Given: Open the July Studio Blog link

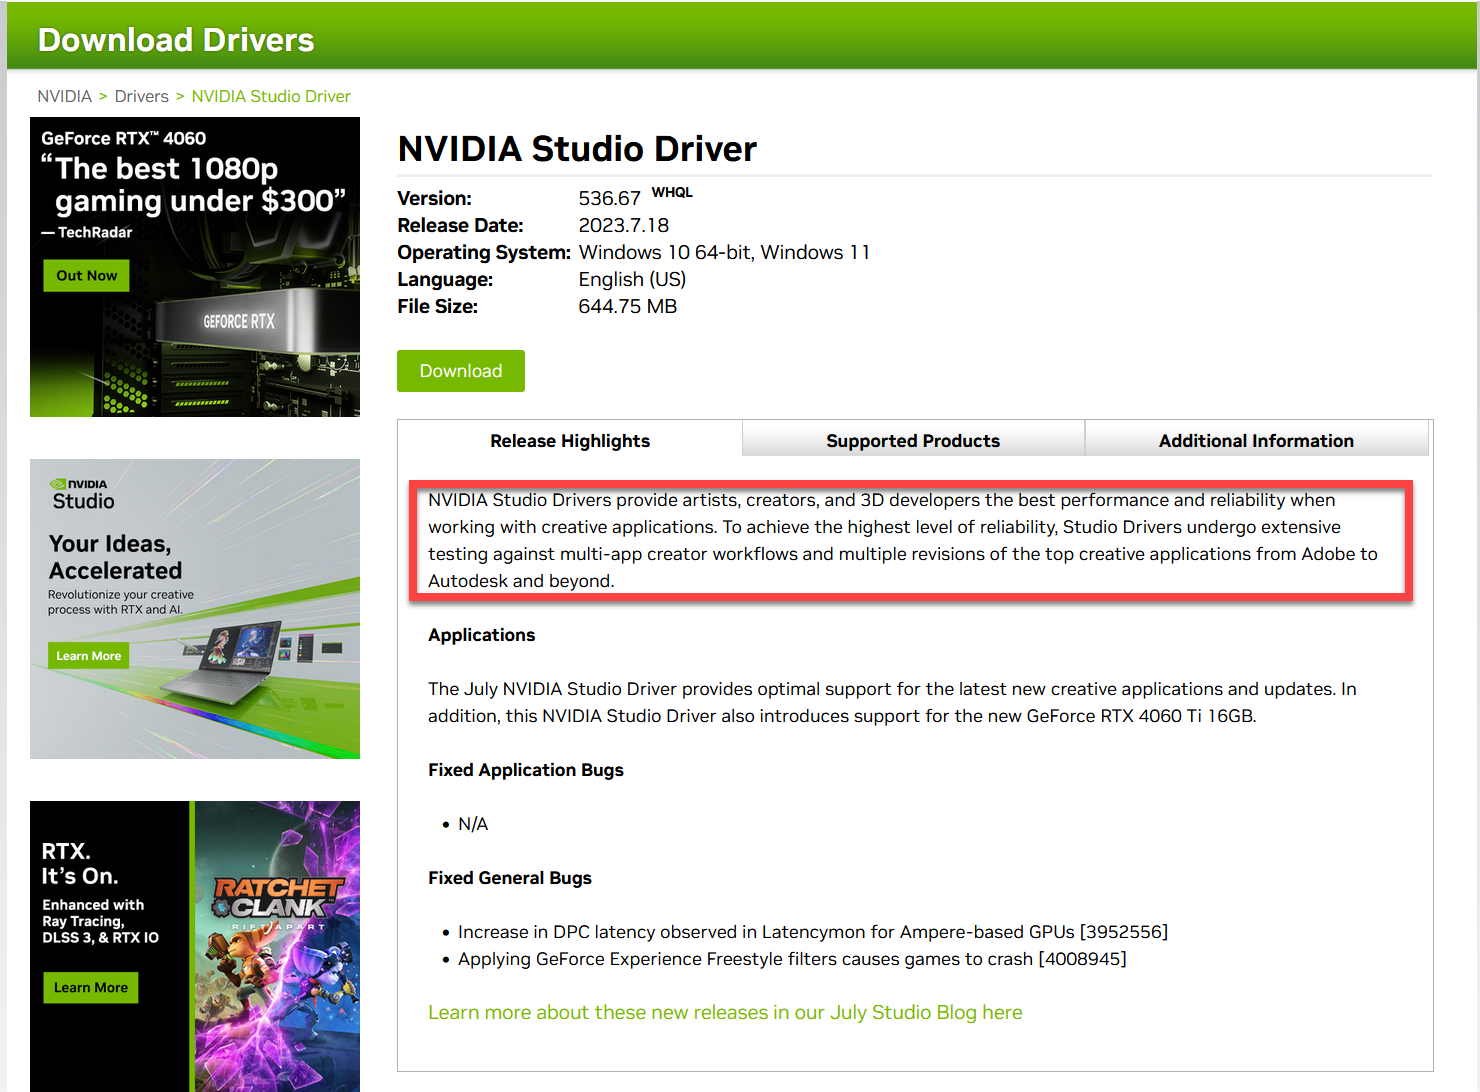Looking at the screenshot, I should click(725, 1012).
